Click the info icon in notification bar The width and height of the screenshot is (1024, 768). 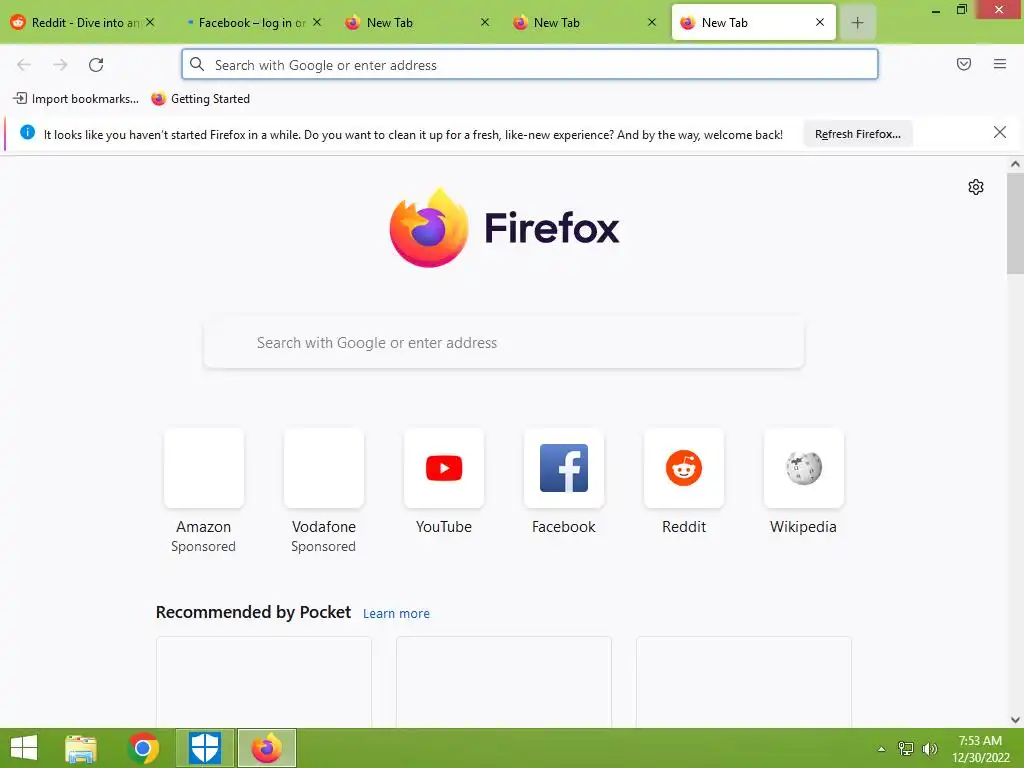27,133
